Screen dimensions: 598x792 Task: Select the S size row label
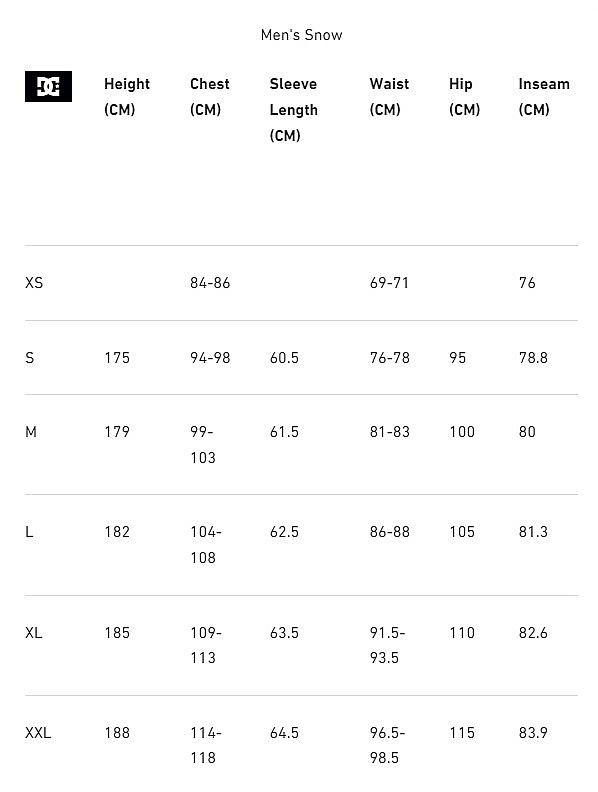[30, 358]
